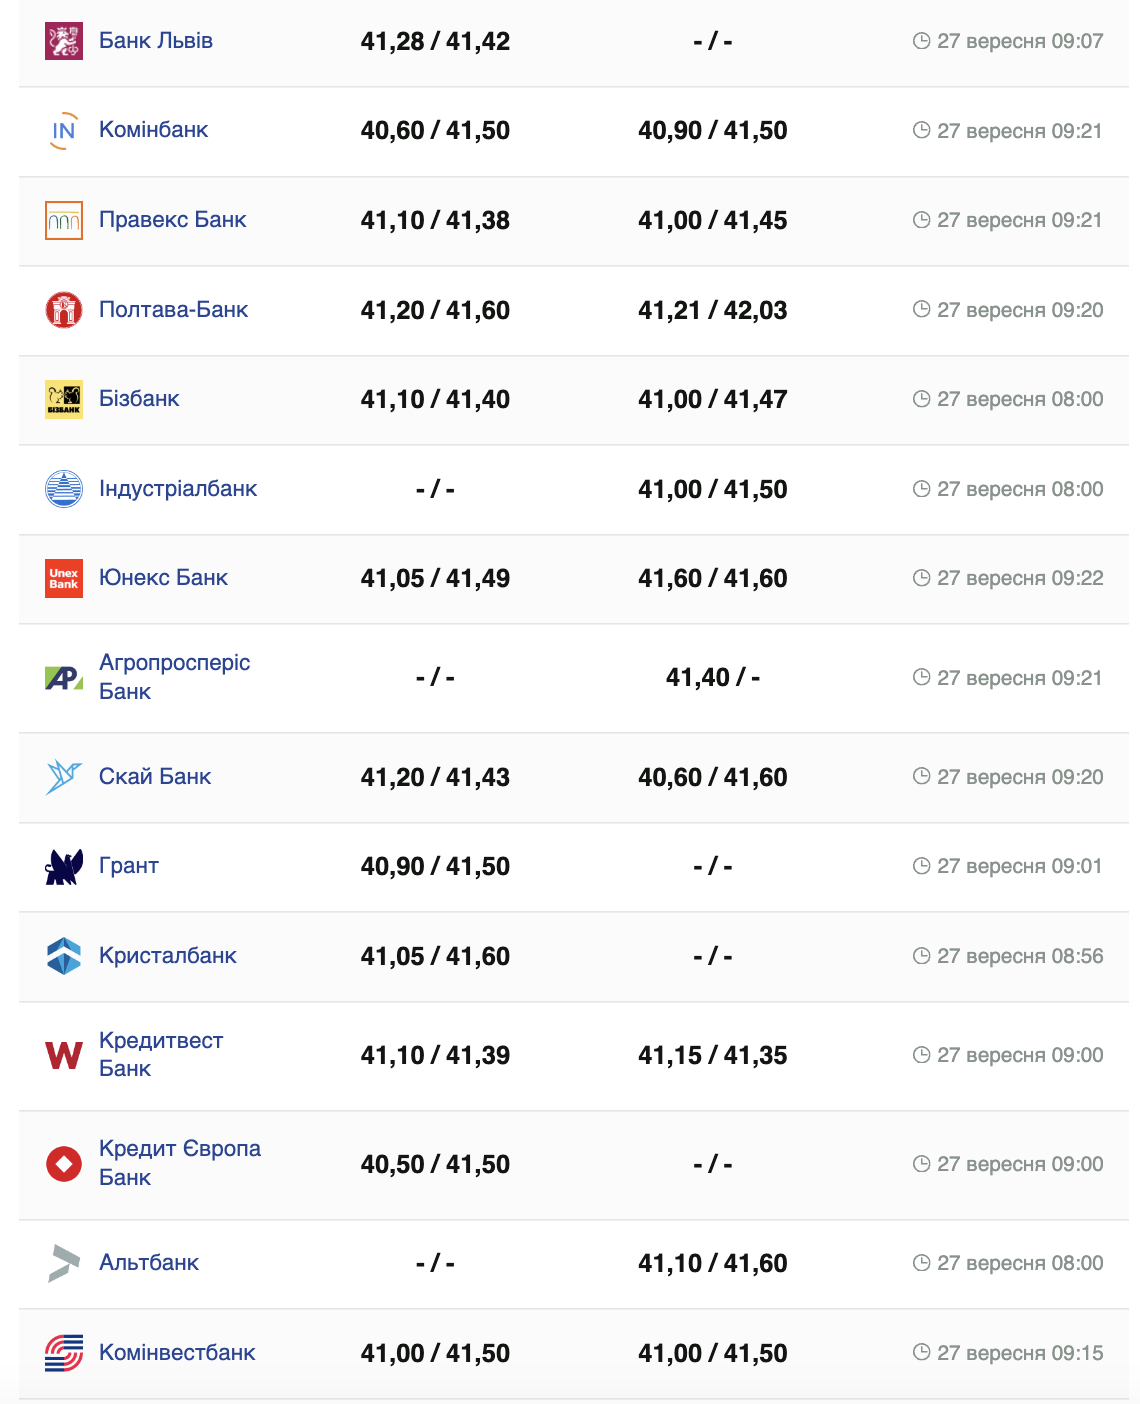Click the Скай Банк bird logo
Viewport: 1140px width, 1404px height.
coord(64,777)
